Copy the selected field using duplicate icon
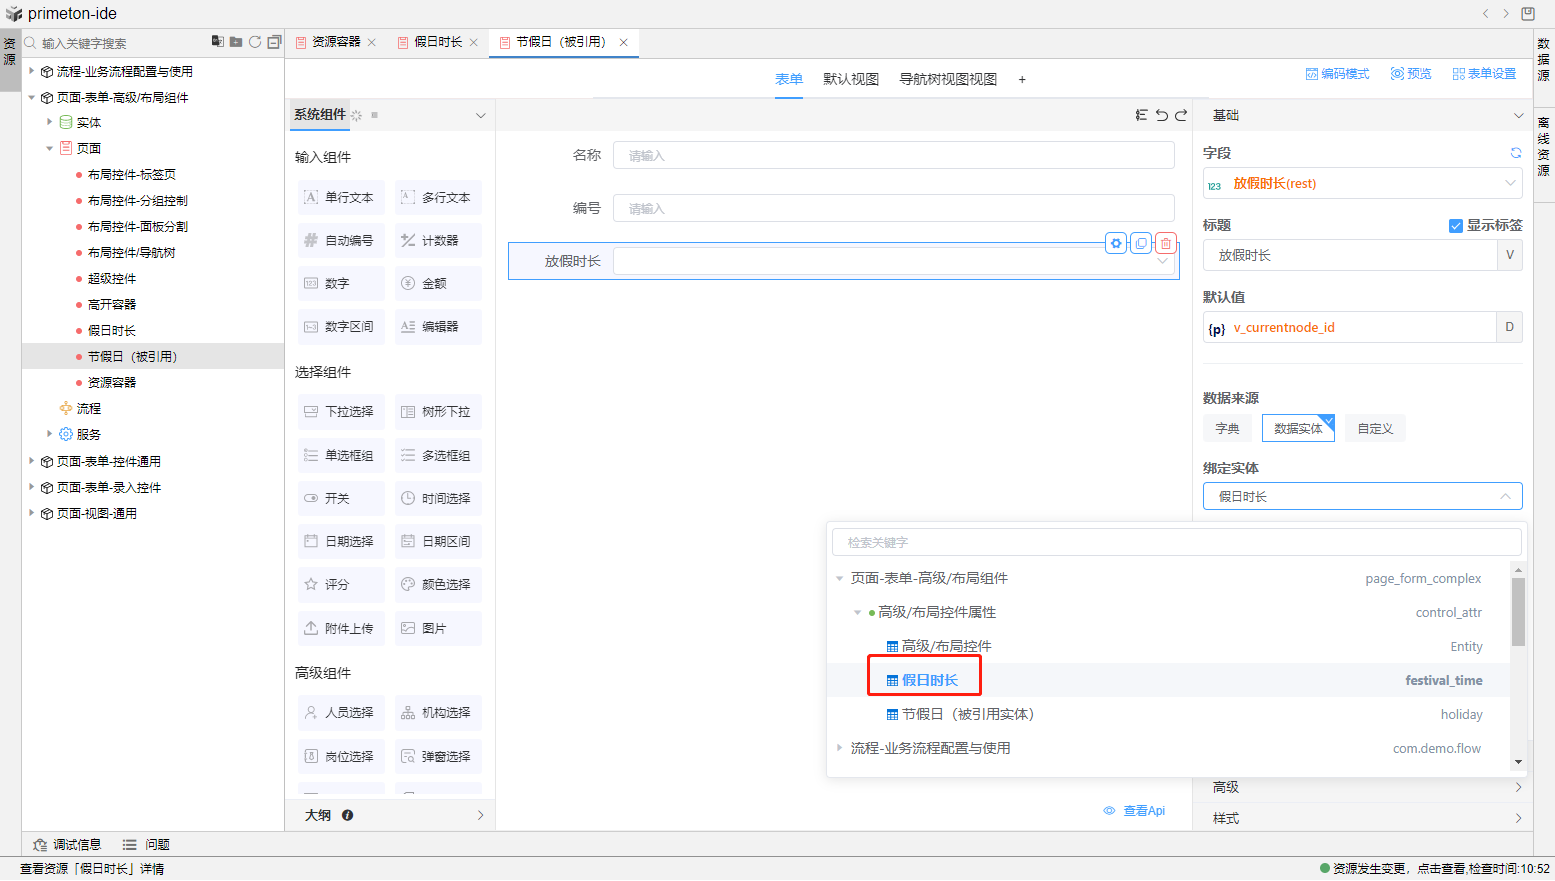Viewport: 1555px width, 881px height. coord(1141,243)
